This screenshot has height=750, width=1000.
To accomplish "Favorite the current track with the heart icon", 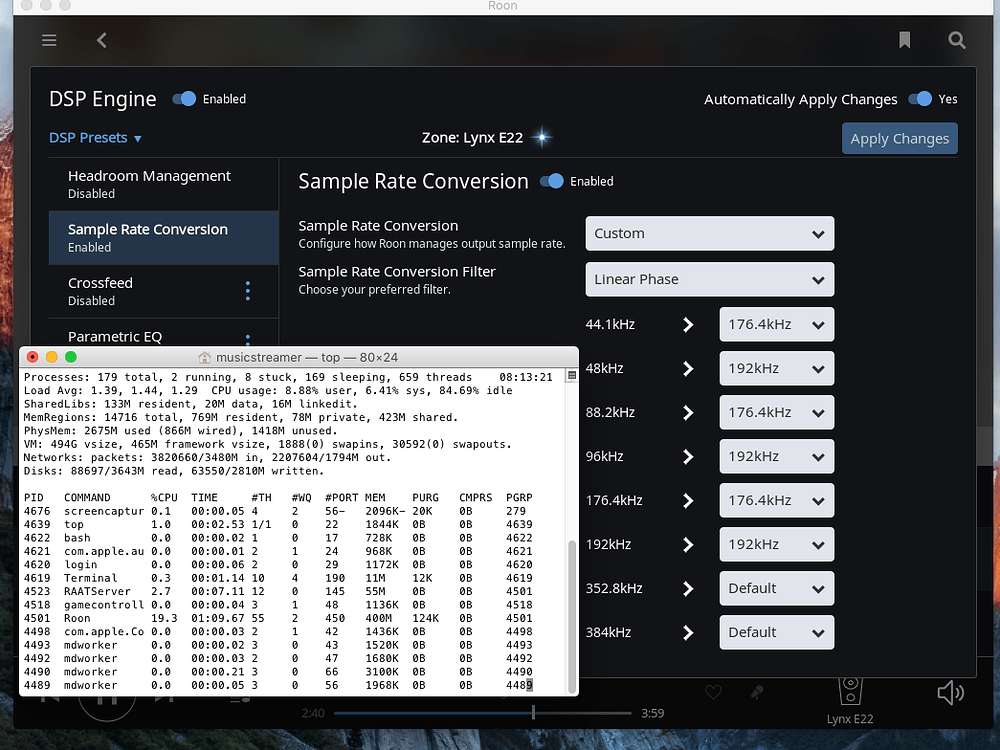I will pos(713,692).
